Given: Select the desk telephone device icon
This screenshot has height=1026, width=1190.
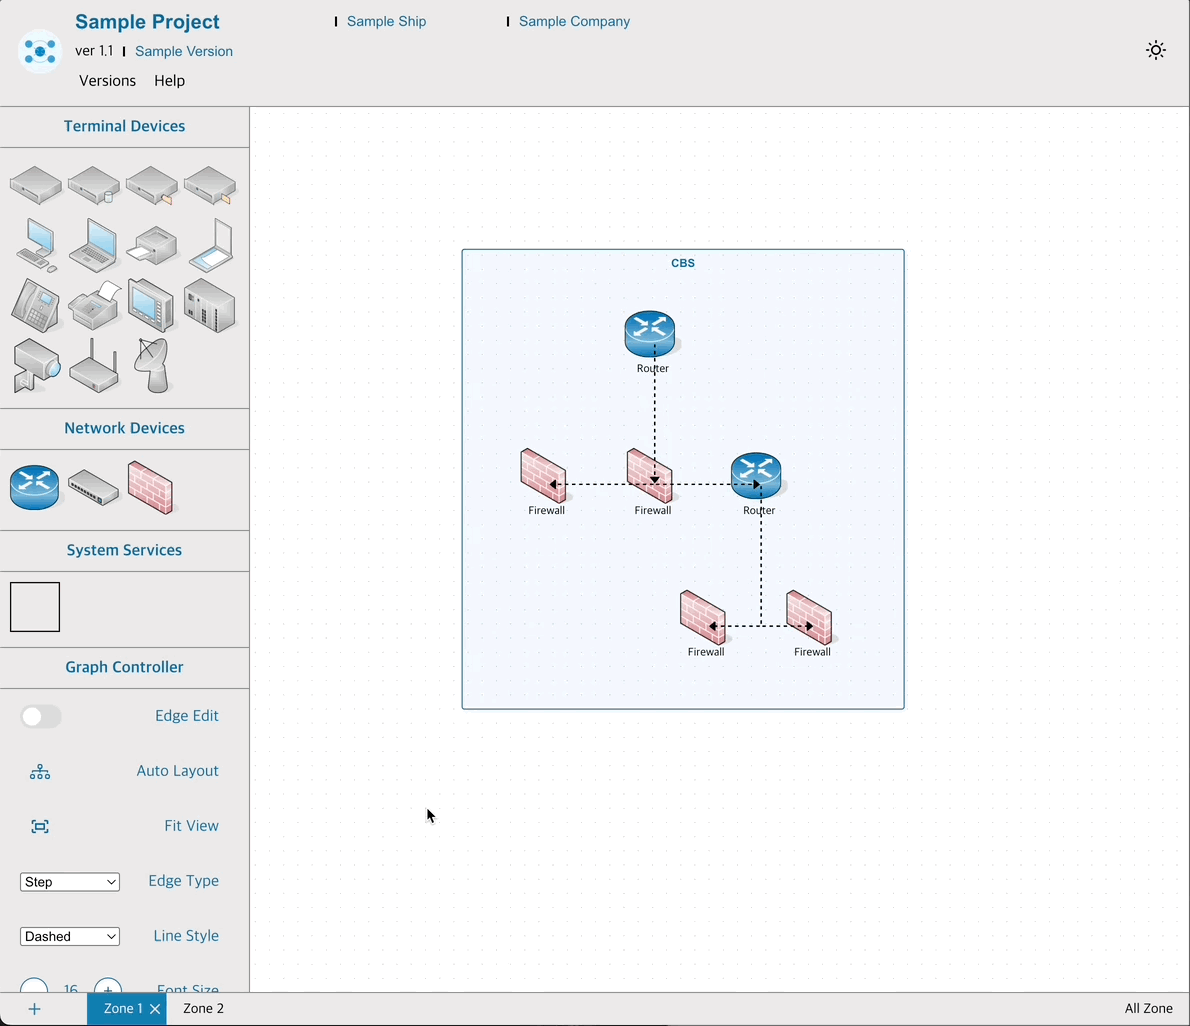Looking at the screenshot, I should click(36, 305).
